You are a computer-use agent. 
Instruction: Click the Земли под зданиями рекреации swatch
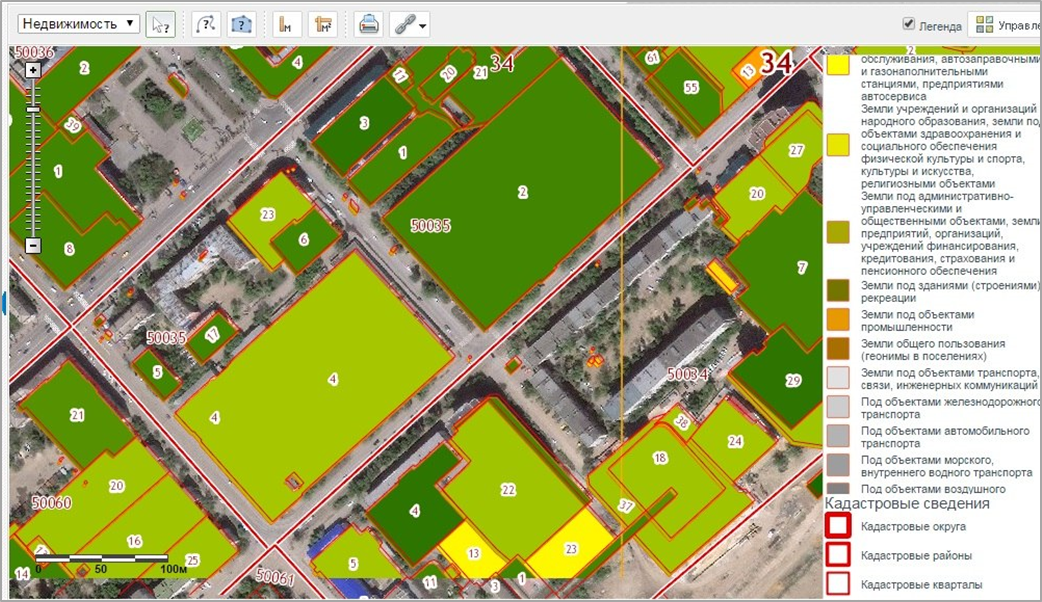coord(838,290)
